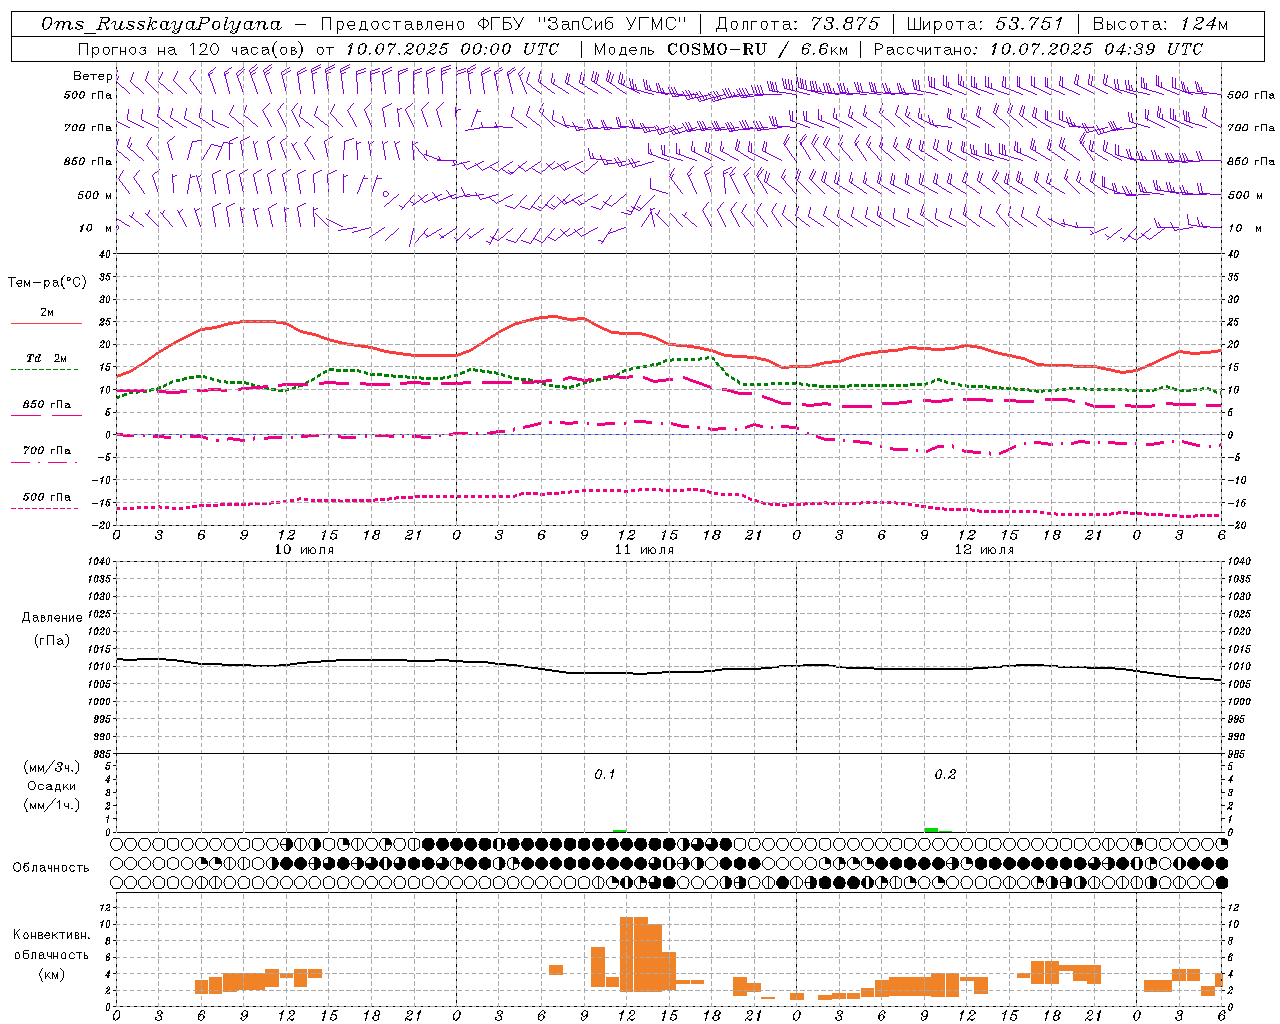Click the provider text ФГБУ "ЗапСиб УГМС"

(x=584, y=24)
